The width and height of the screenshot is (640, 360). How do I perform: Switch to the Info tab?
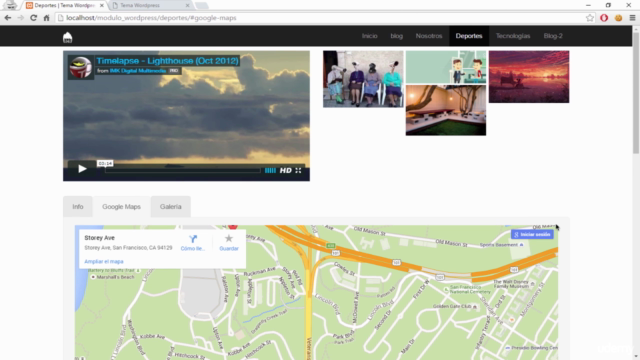pyautogui.click(x=78, y=207)
